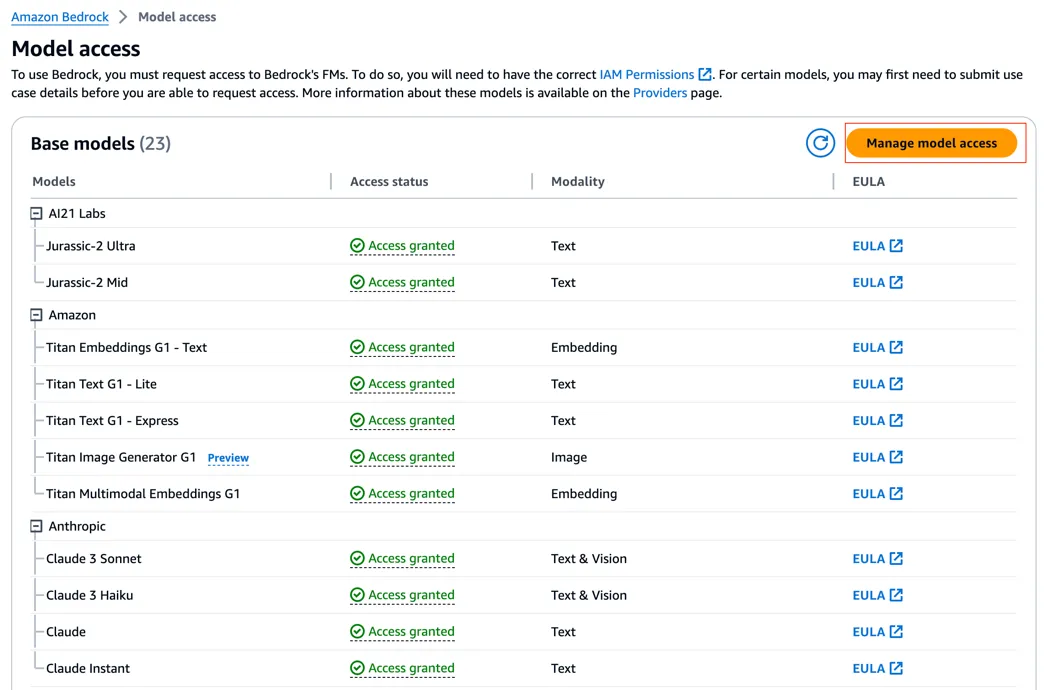Open the Amazon Bedrock breadcrumb link
This screenshot has height=690, width=1045.
(x=60, y=17)
